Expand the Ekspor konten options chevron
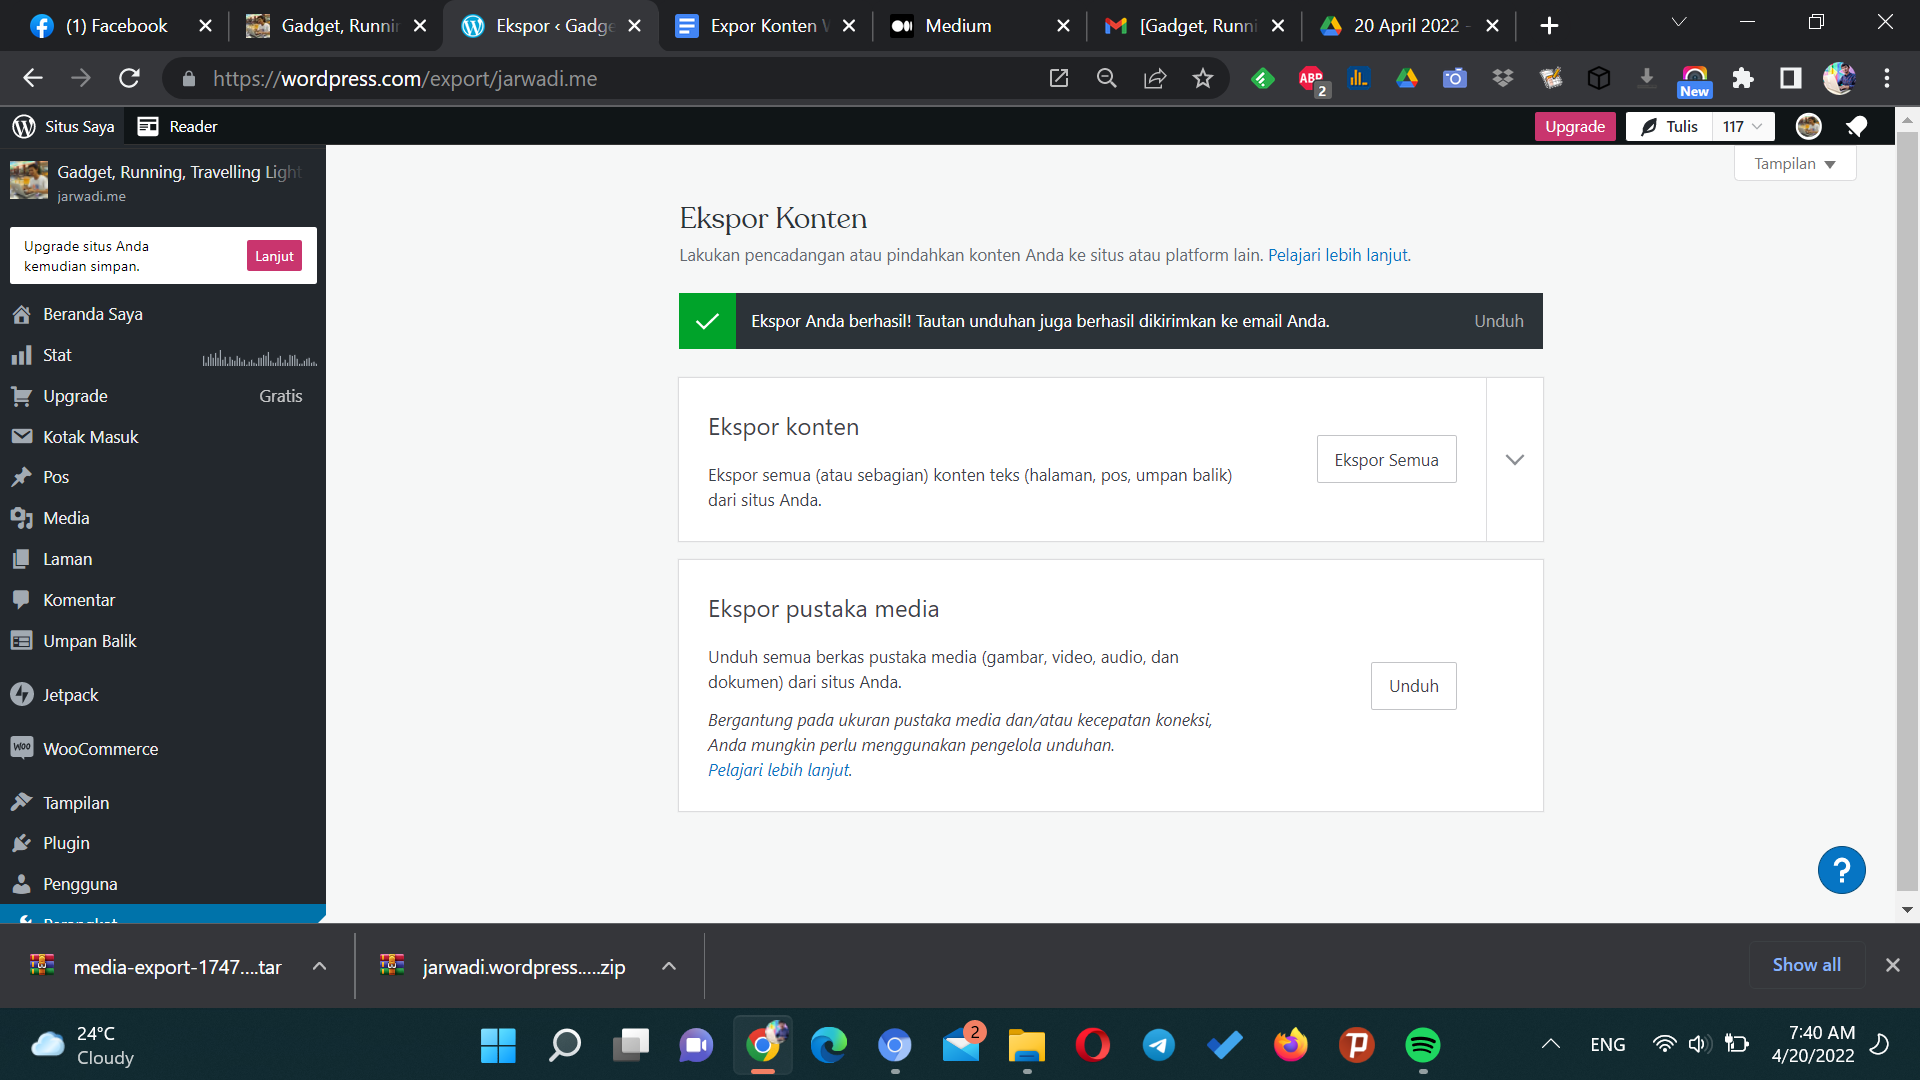The width and height of the screenshot is (1920, 1080). coord(1514,460)
